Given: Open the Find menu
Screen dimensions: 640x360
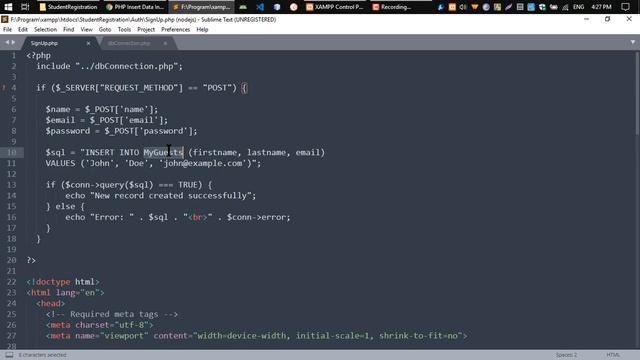Looking at the screenshot, I should pyautogui.click(x=69, y=29).
